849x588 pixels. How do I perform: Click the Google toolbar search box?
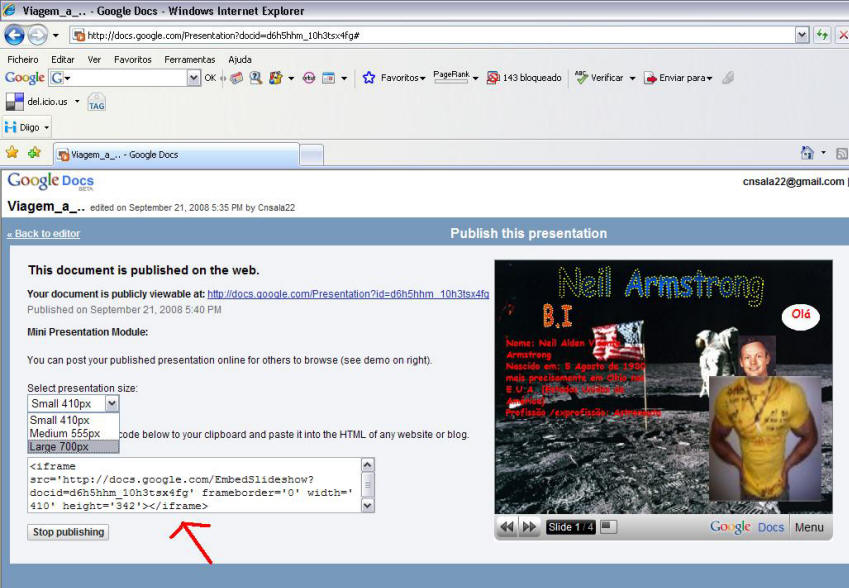tap(126, 78)
